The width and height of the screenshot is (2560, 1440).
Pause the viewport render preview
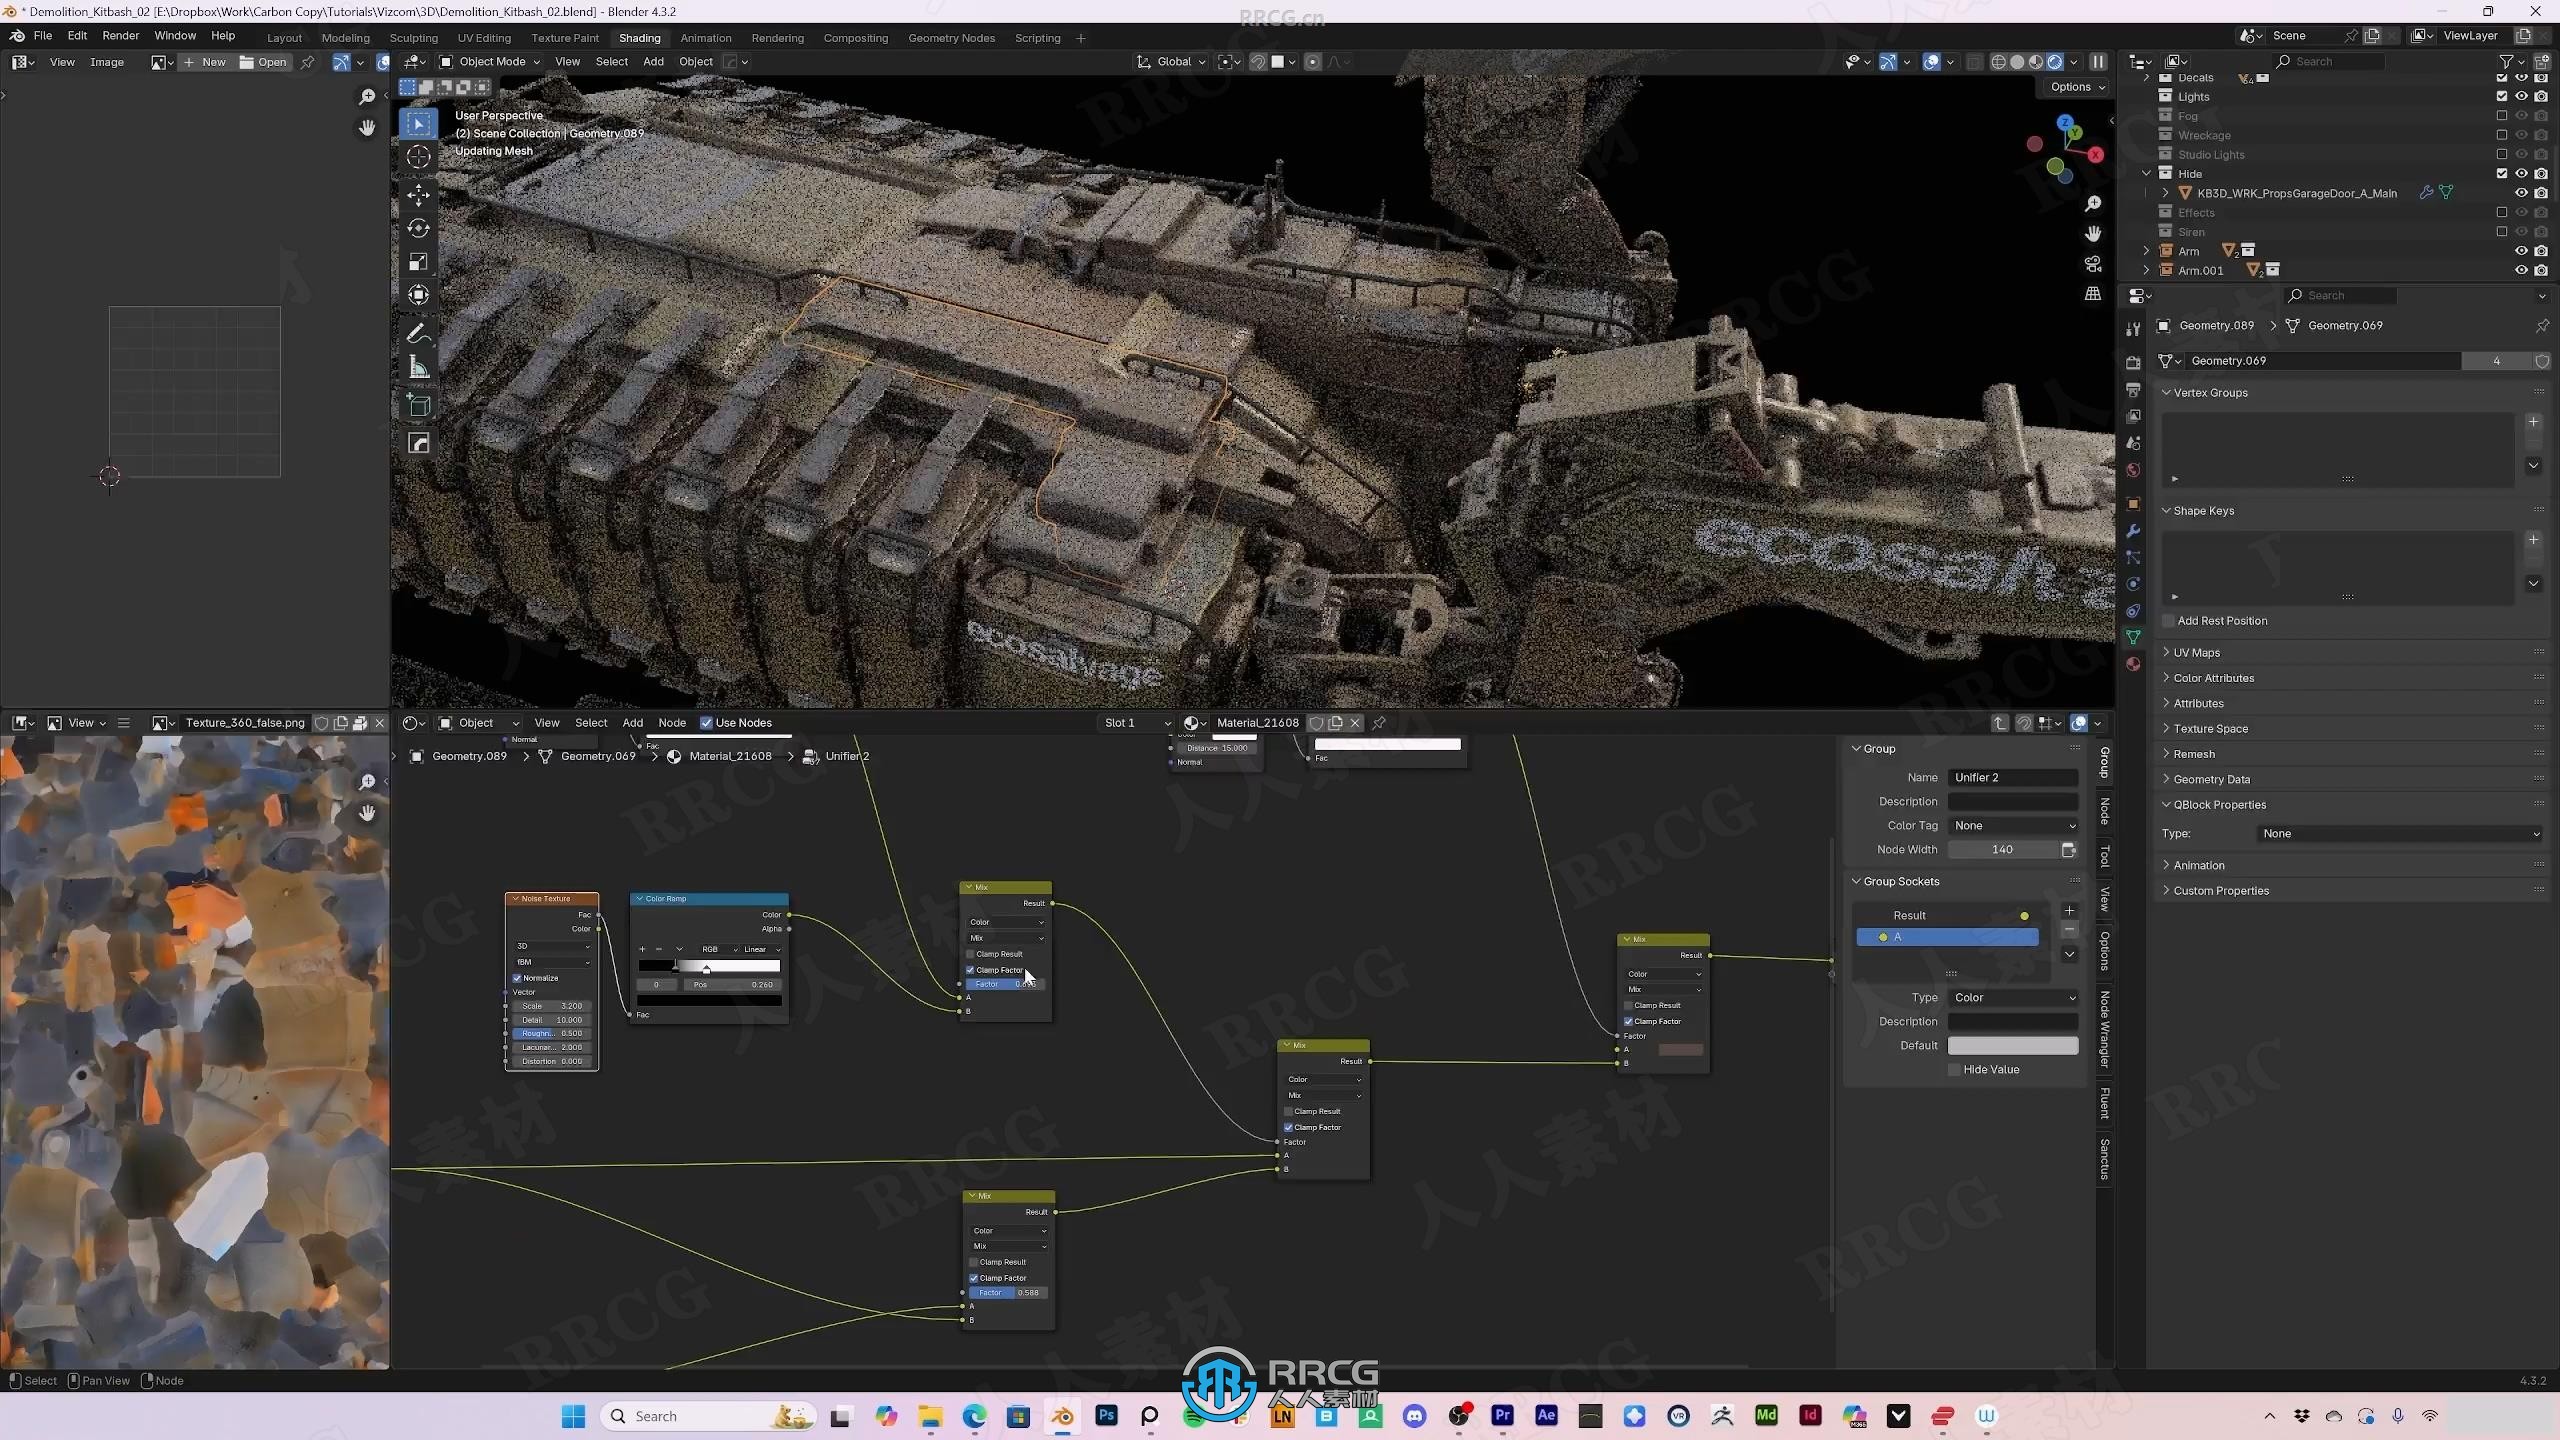2098,62
